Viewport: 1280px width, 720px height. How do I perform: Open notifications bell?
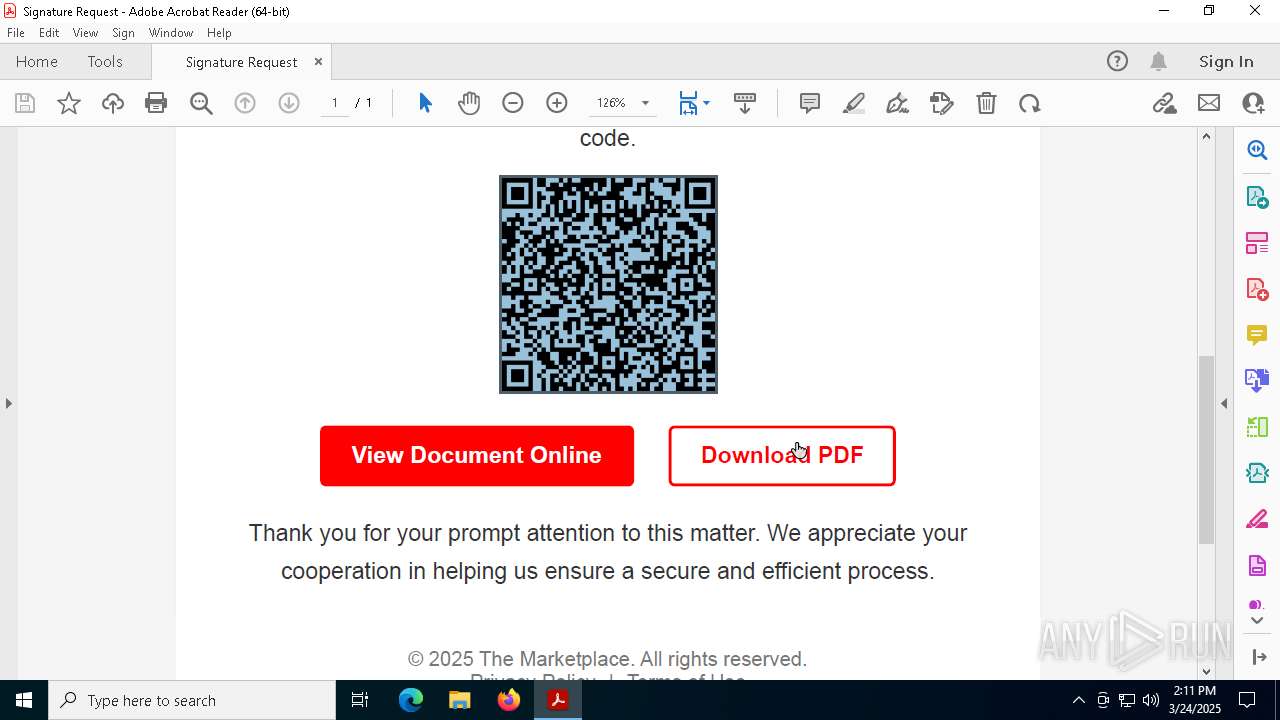point(1159,61)
